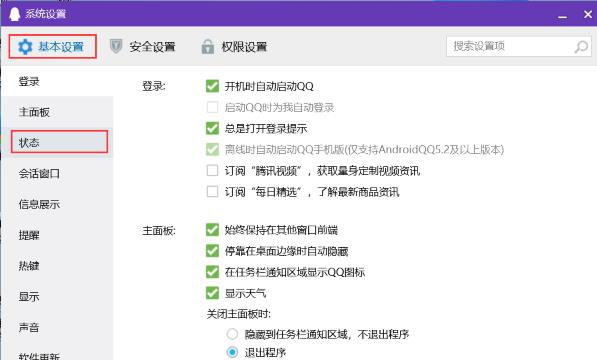Uncheck 开机时自动启动QQ
Viewport: 597px width, 360px height.
click(x=212, y=86)
